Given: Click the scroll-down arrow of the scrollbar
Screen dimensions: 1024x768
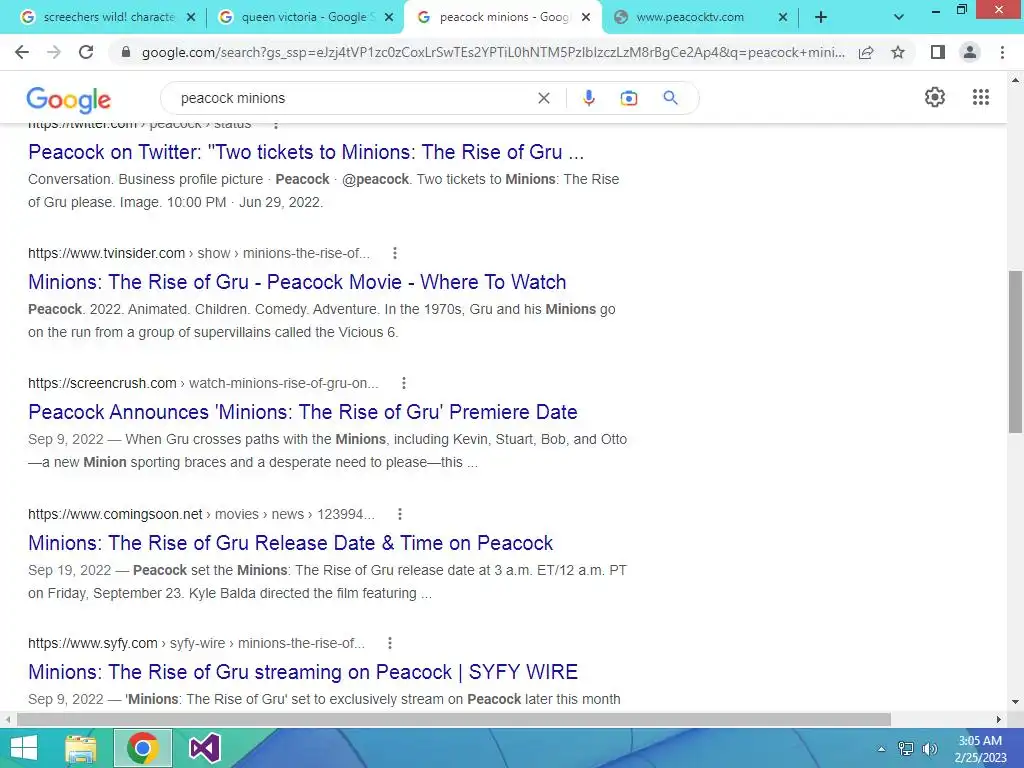Looking at the screenshot, I should (1015, 702).
